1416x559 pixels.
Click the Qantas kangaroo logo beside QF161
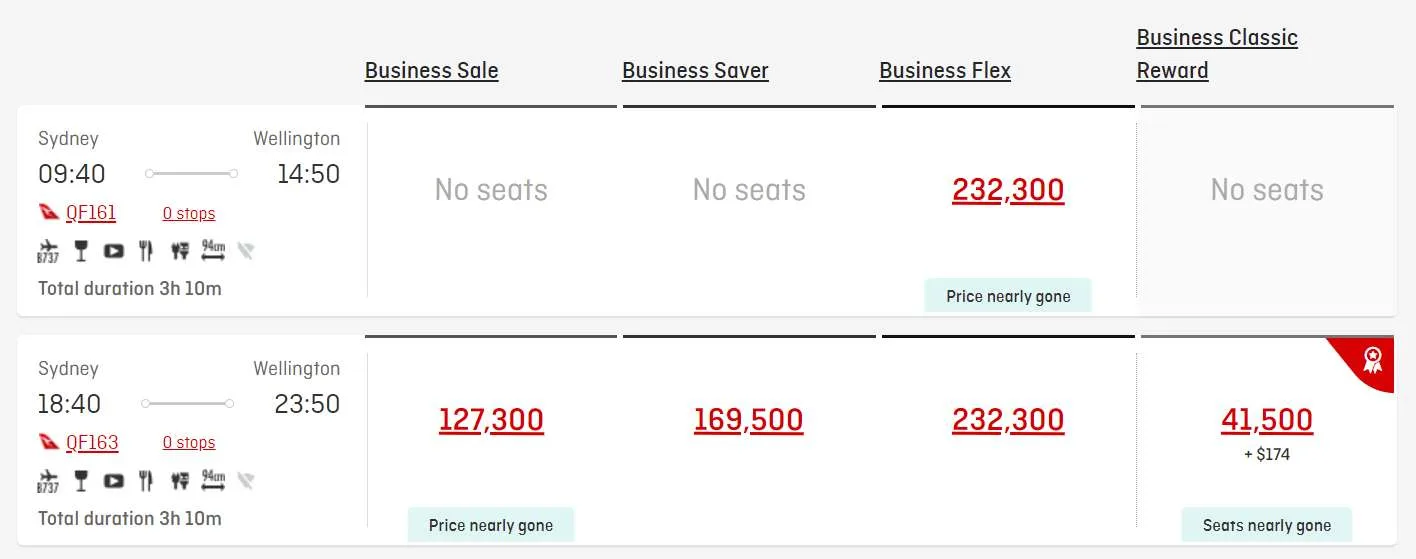click(49, 213)
